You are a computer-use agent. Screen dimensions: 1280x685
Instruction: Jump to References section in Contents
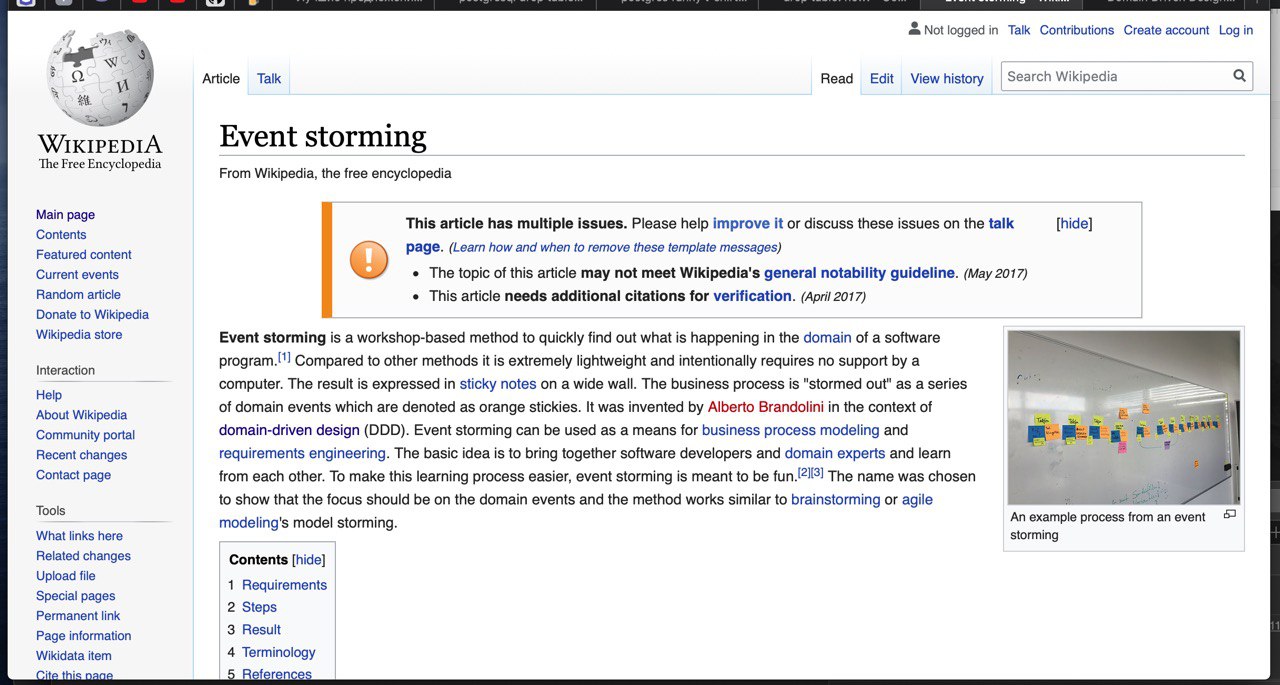tap(277, 674)
